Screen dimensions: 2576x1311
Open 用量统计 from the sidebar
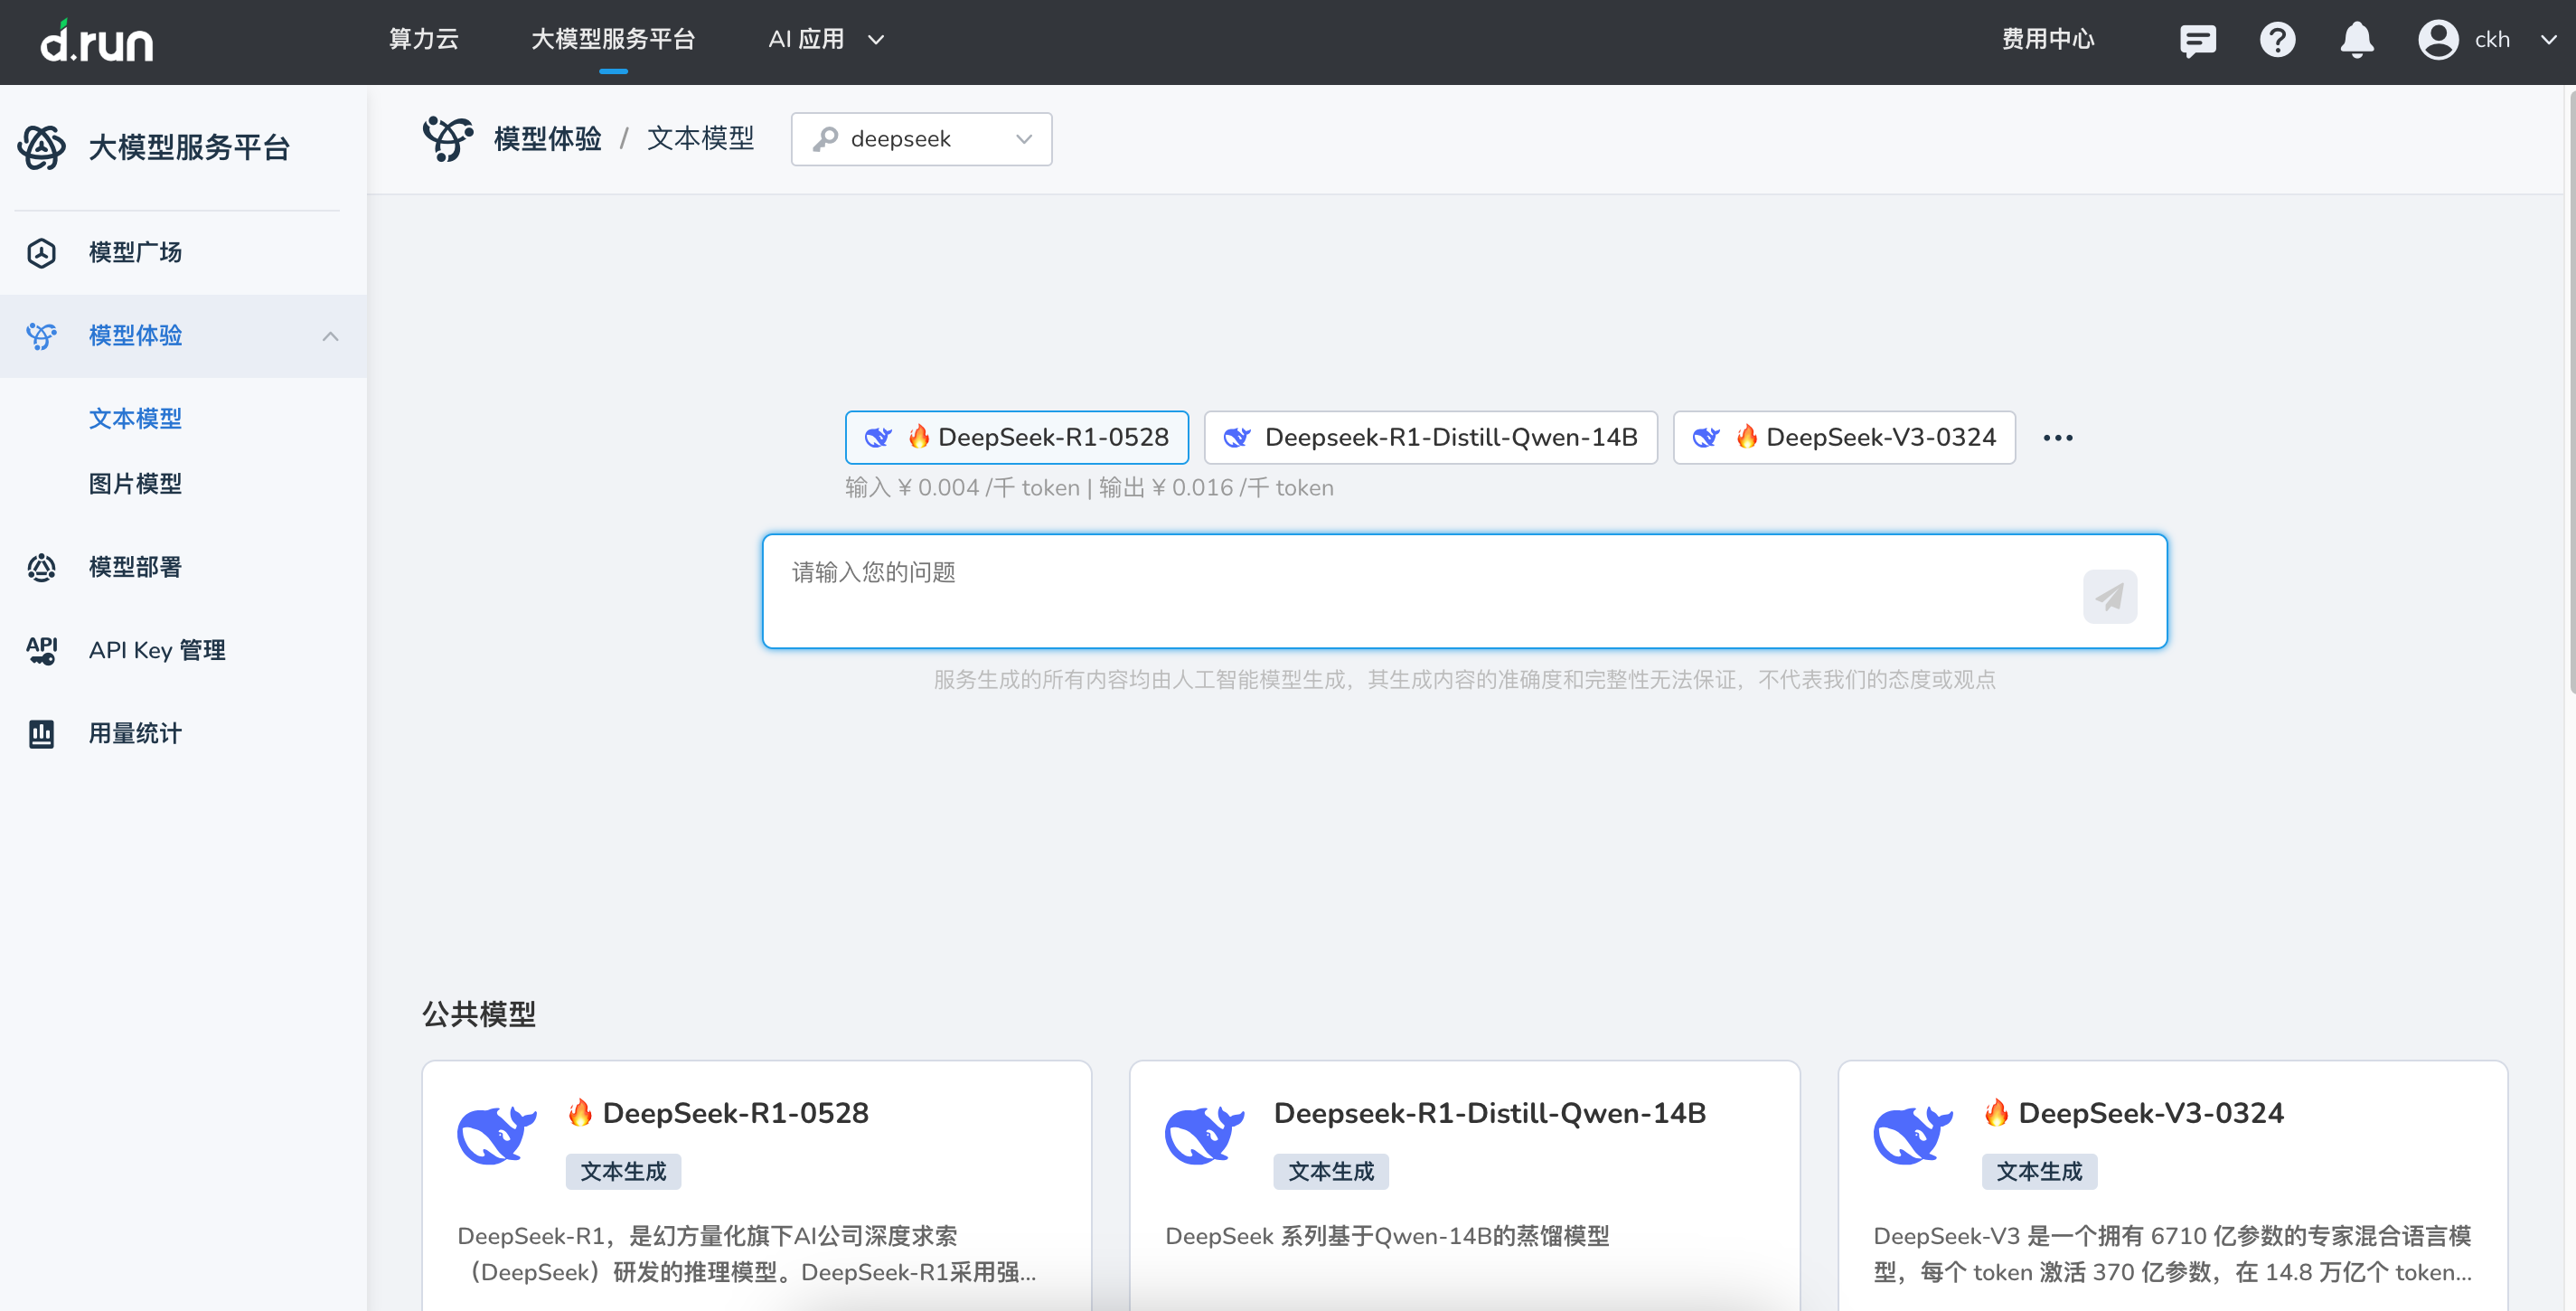[135, 733]
